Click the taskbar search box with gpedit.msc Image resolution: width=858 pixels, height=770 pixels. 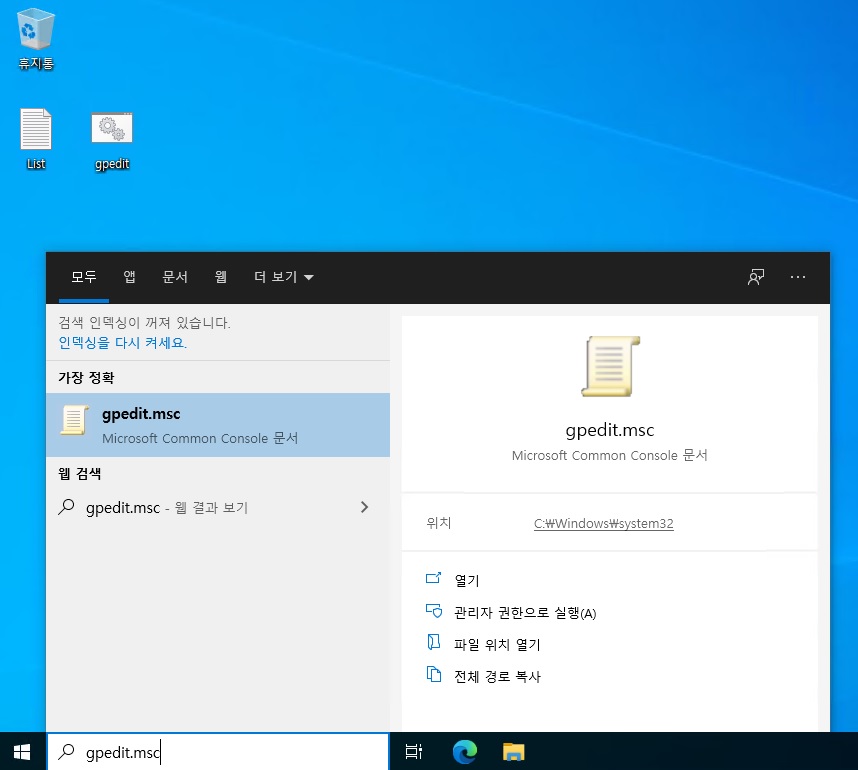(x=218, y=752)
